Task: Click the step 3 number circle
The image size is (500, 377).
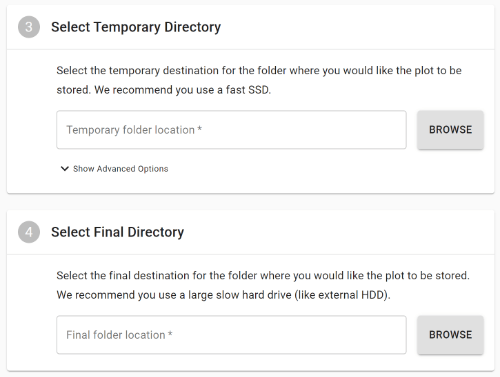Action: tap(29, 27)
